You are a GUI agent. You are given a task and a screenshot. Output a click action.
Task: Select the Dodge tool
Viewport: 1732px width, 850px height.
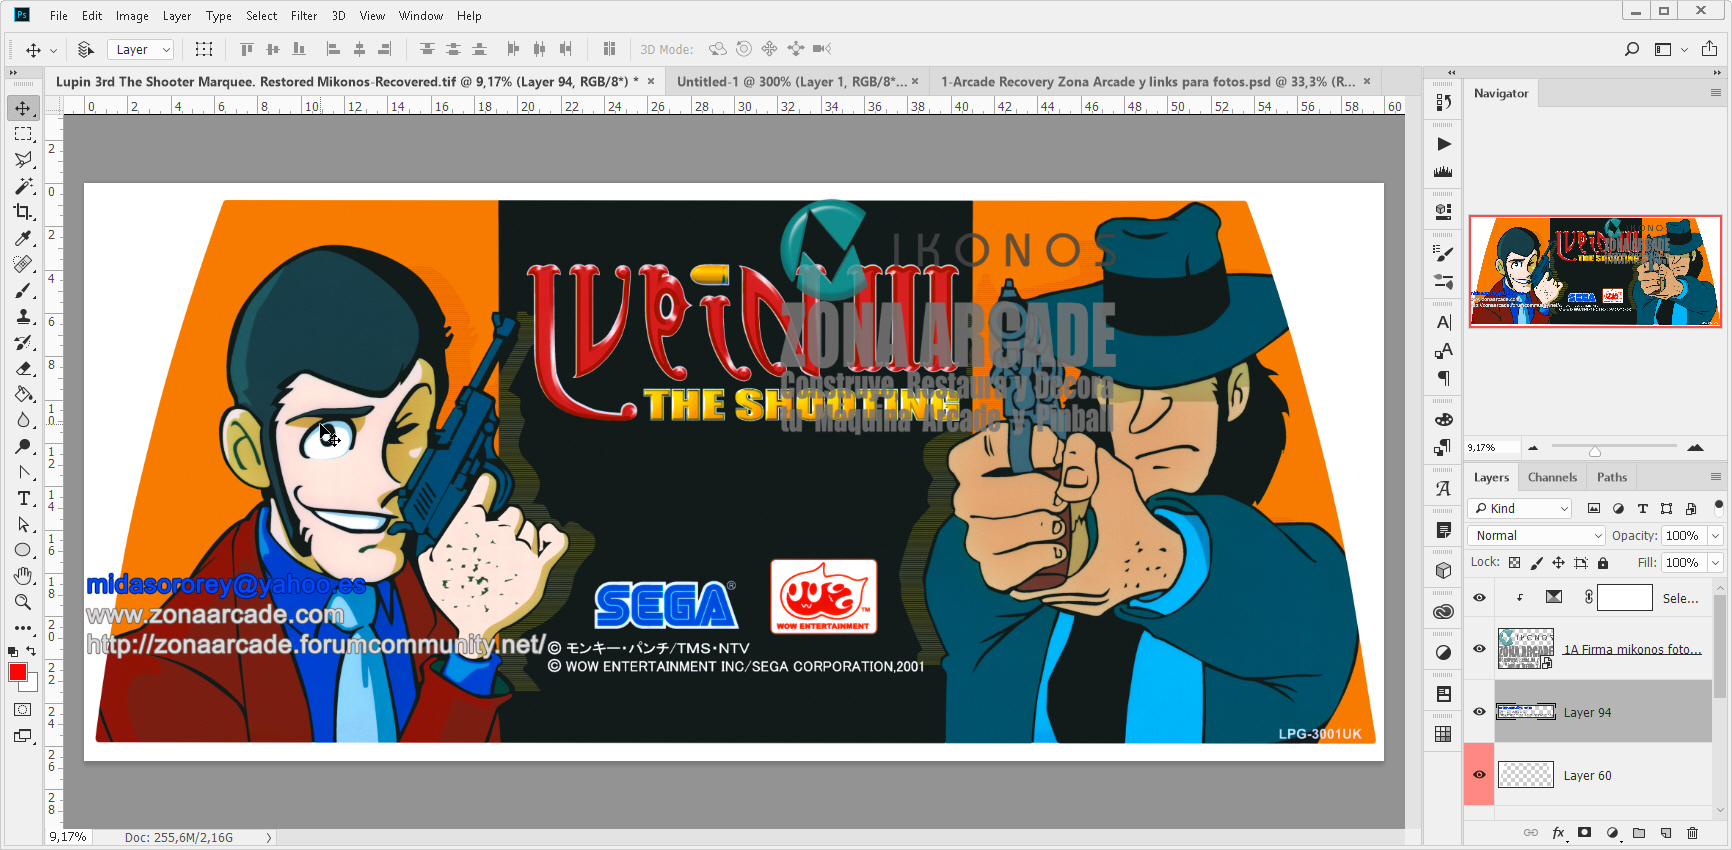23,446
